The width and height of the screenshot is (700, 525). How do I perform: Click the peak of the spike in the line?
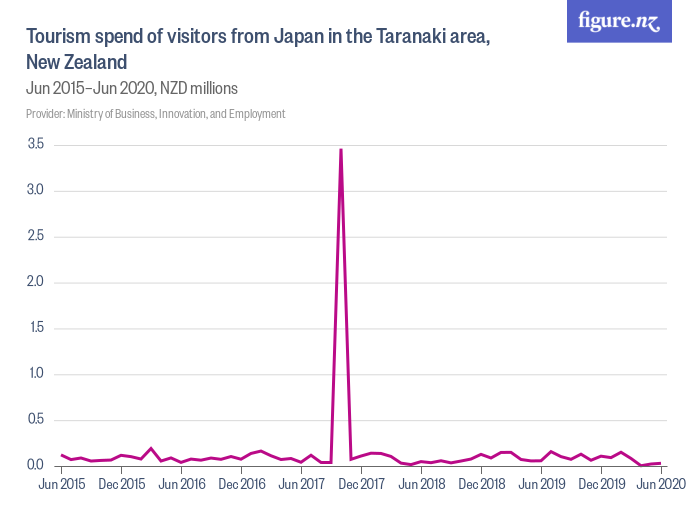(341, 150)
